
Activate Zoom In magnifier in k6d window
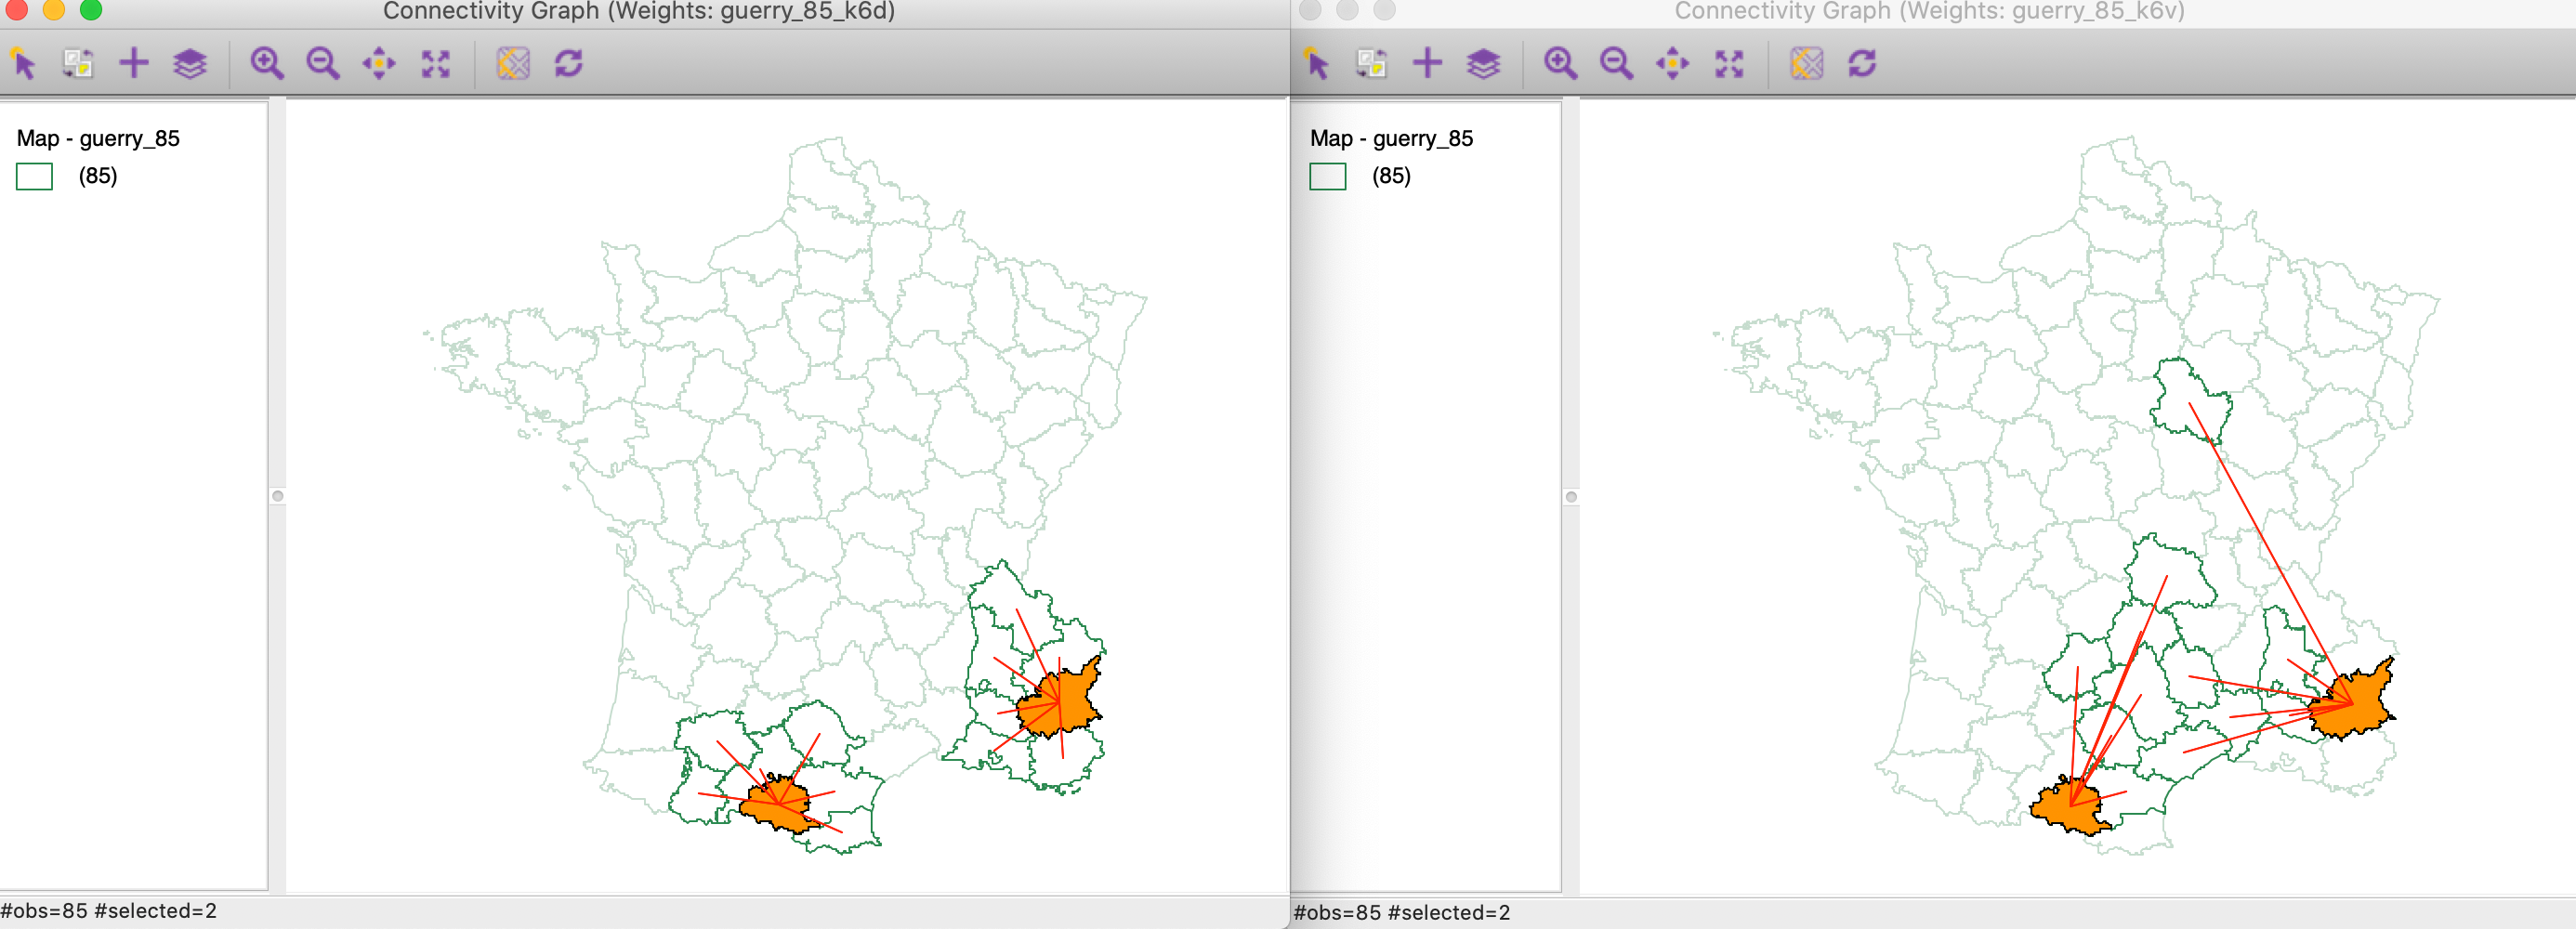tap(267, 64)
